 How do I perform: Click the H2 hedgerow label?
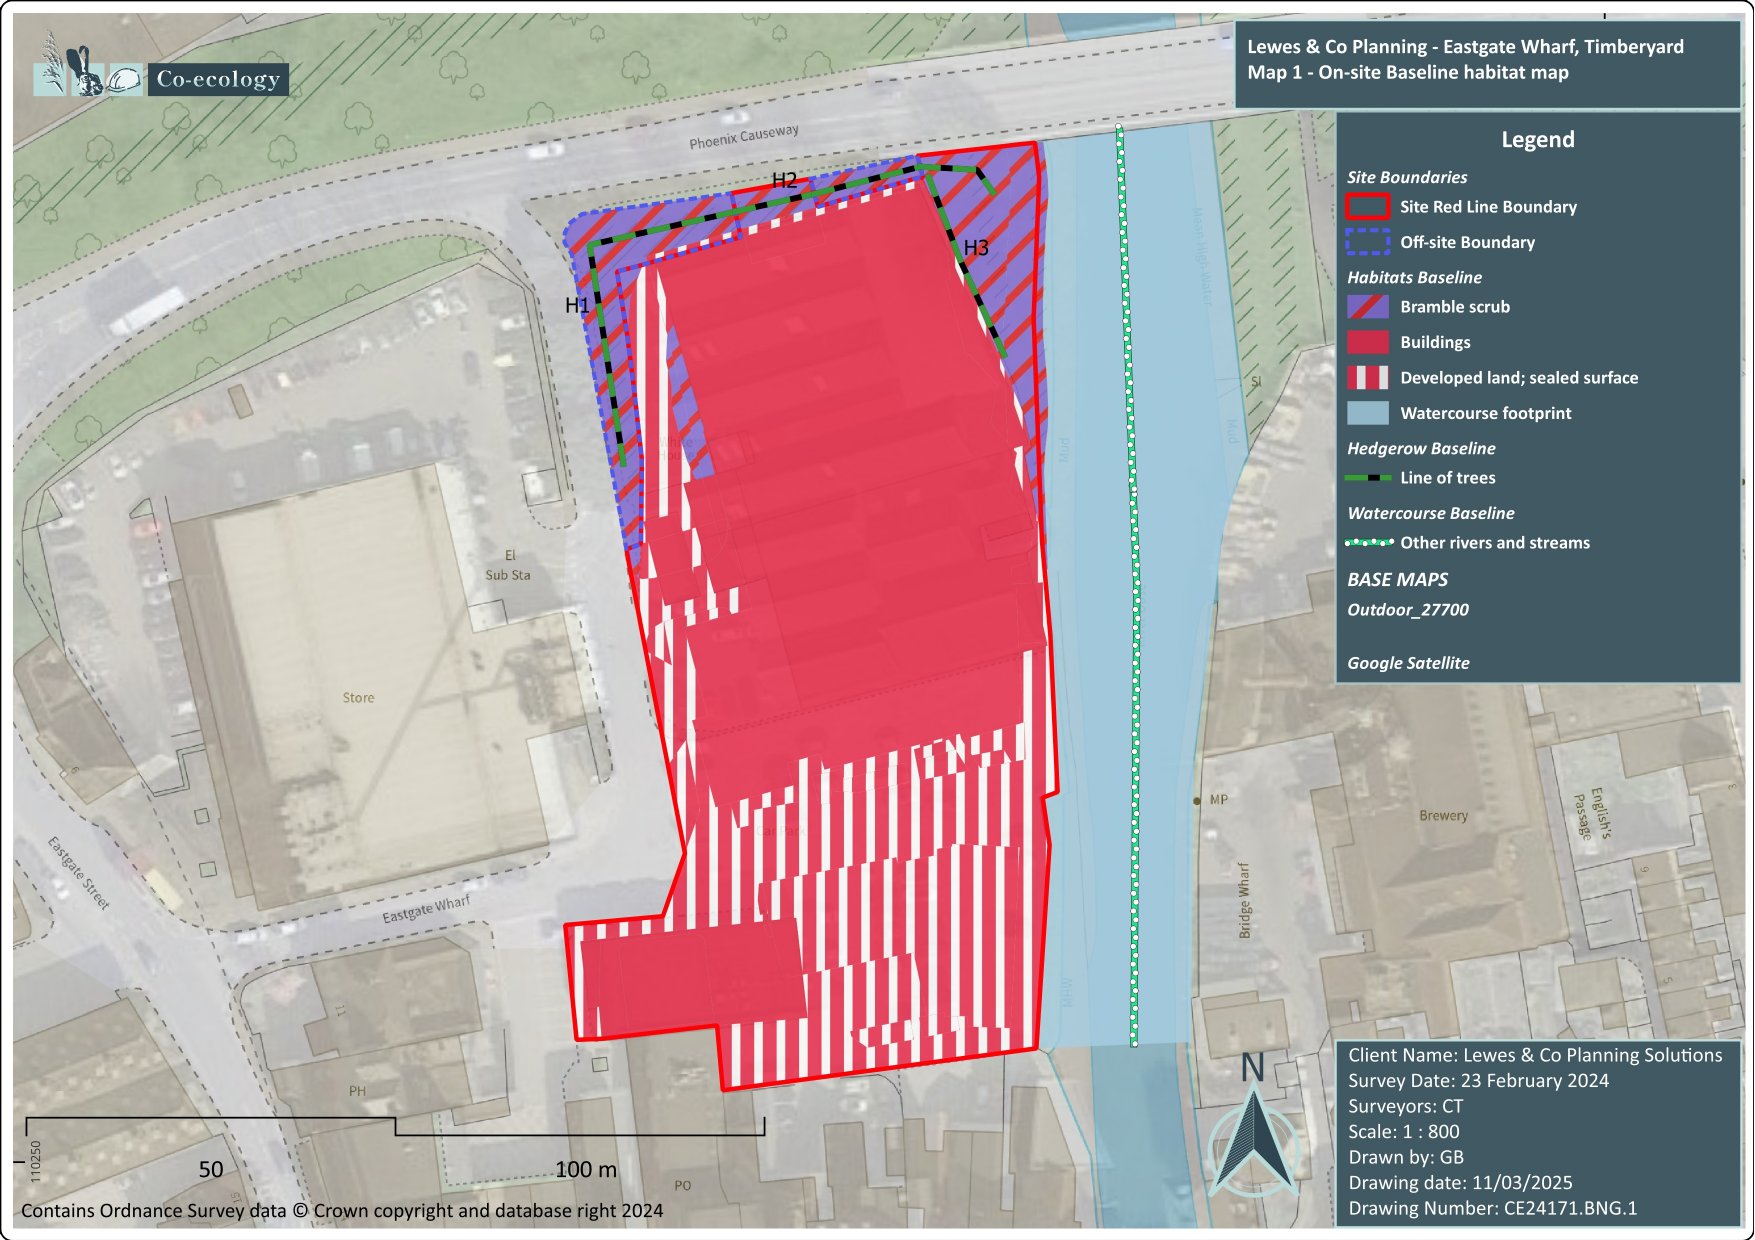coord(784,180)
